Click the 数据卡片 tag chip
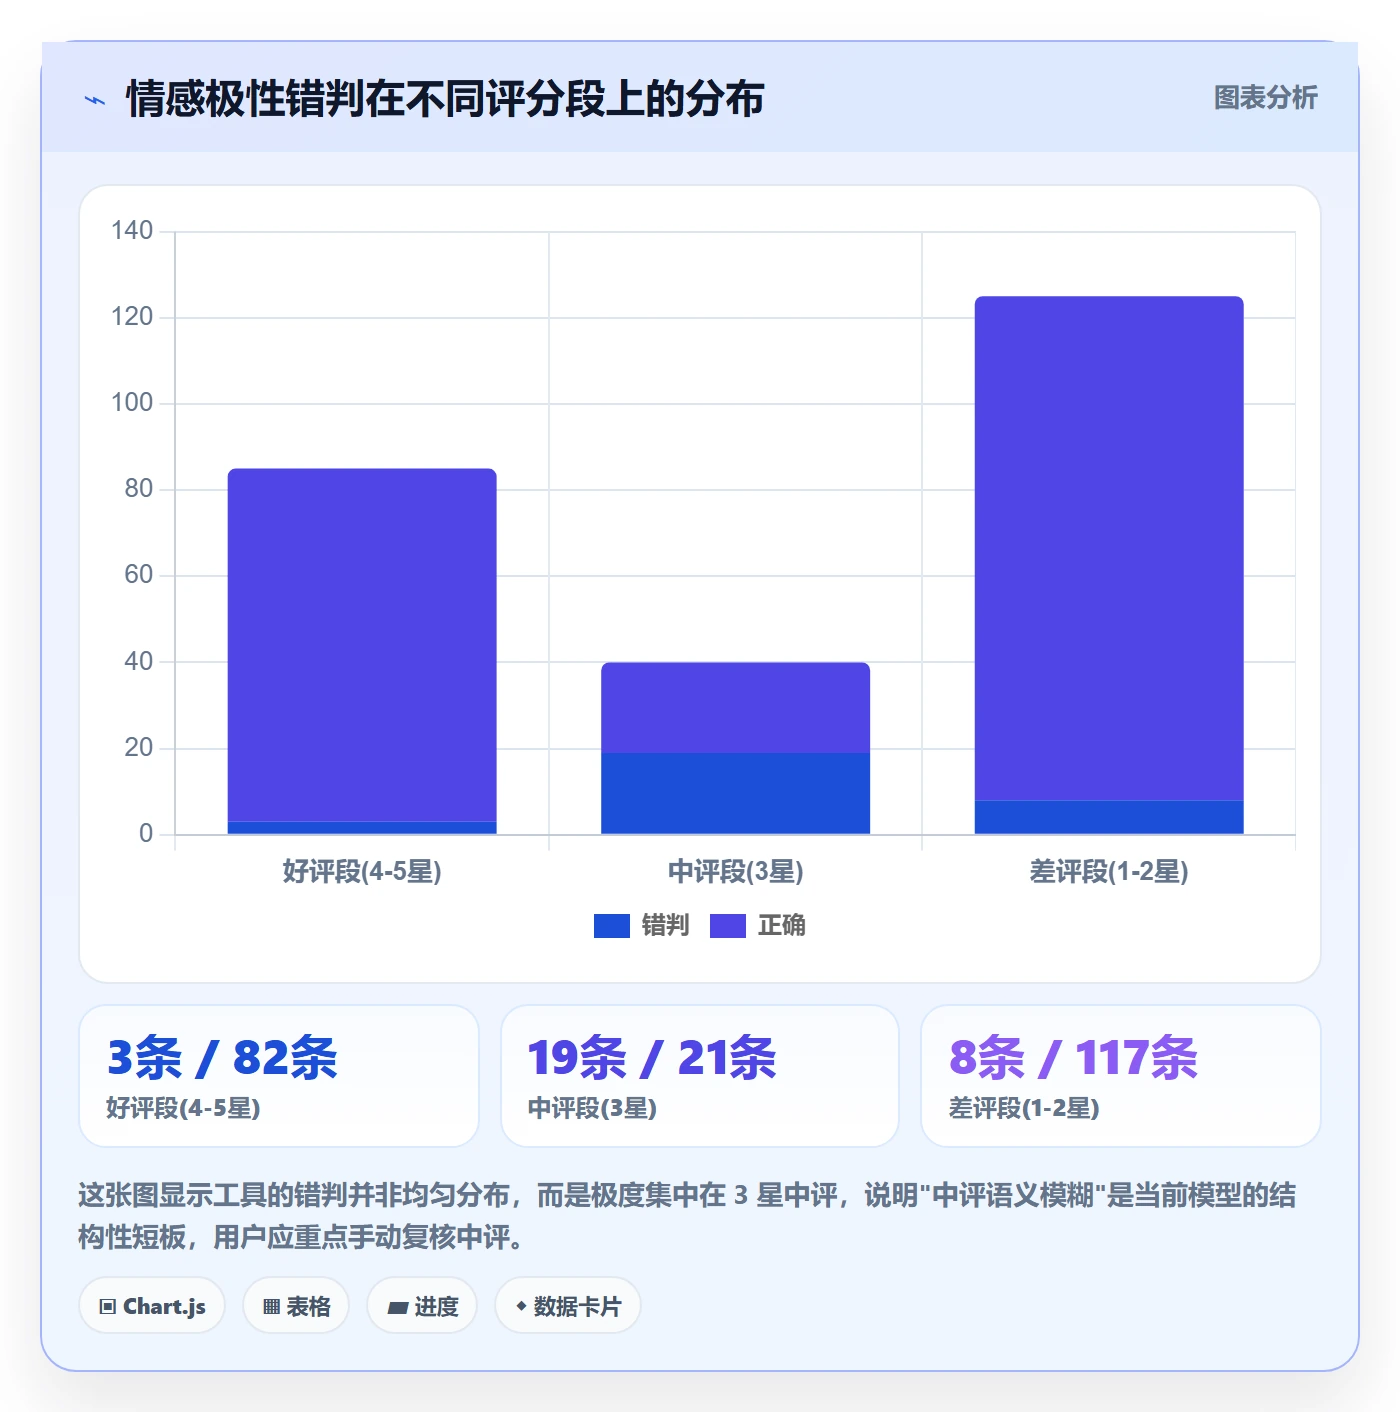This screenshot has height=1412, width=1400. [x=567, y=1306]
